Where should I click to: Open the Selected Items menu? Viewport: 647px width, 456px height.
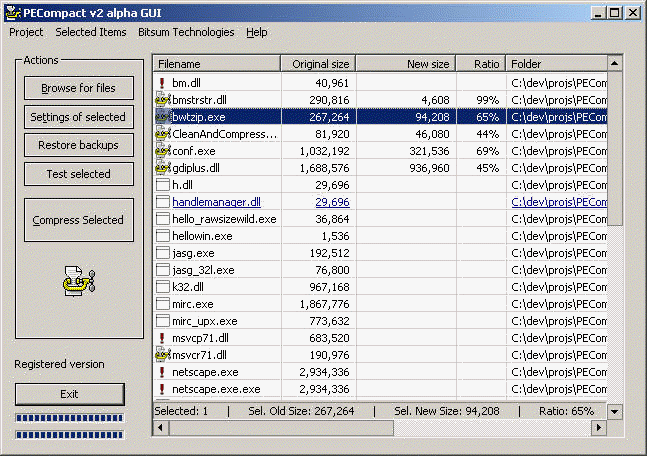(91, 32)
